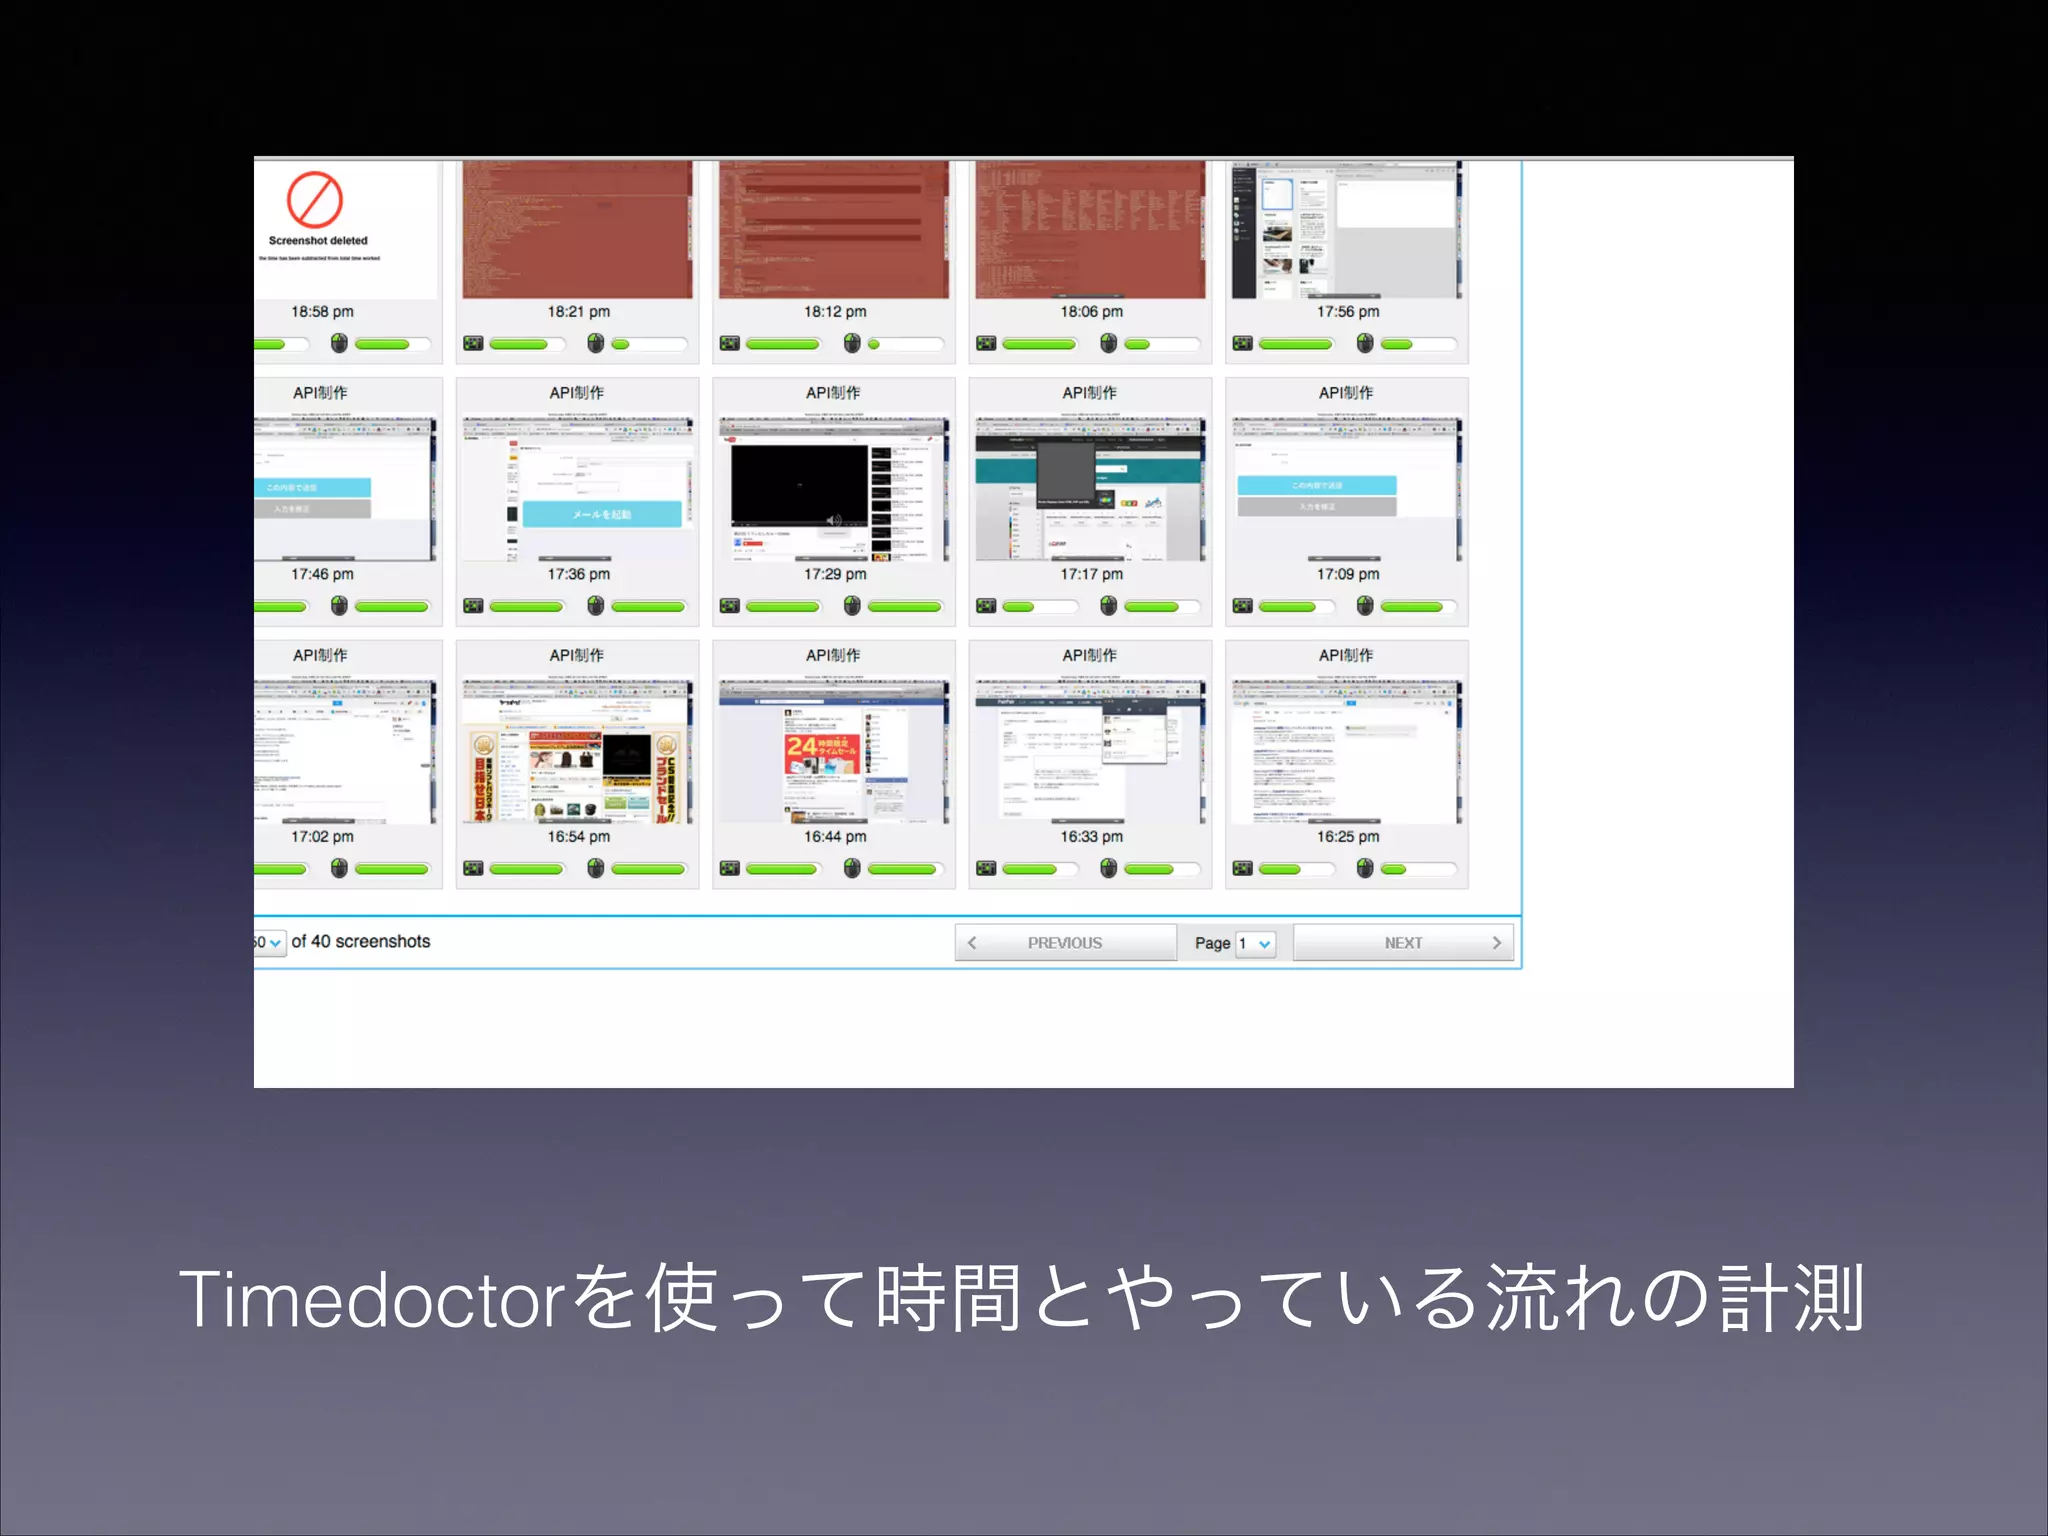Screen dimensions: 2048x1536
Task: Click the '16:25 pm' timestamp
Action: [1348, 836]
